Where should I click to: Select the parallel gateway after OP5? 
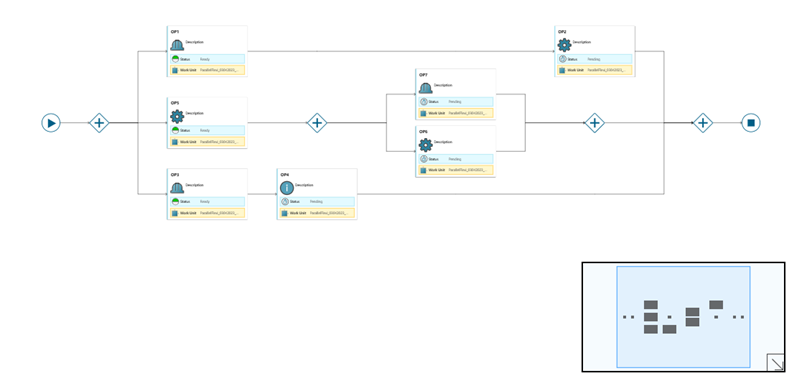[x=317, y=123]
